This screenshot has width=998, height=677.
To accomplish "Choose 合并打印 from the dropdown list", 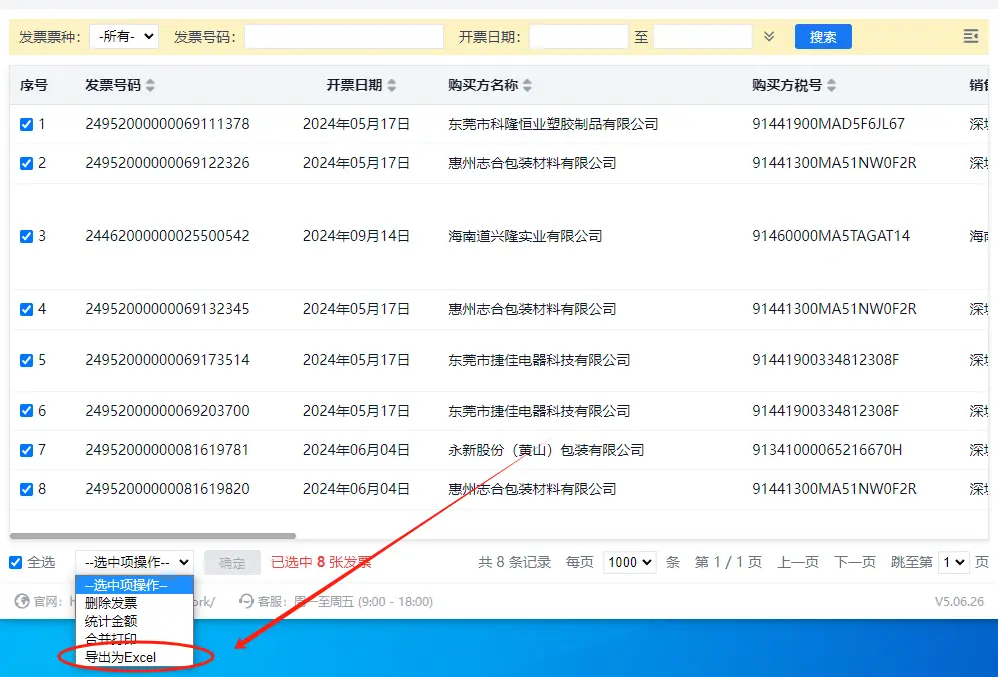I will (x=134, y=639).
